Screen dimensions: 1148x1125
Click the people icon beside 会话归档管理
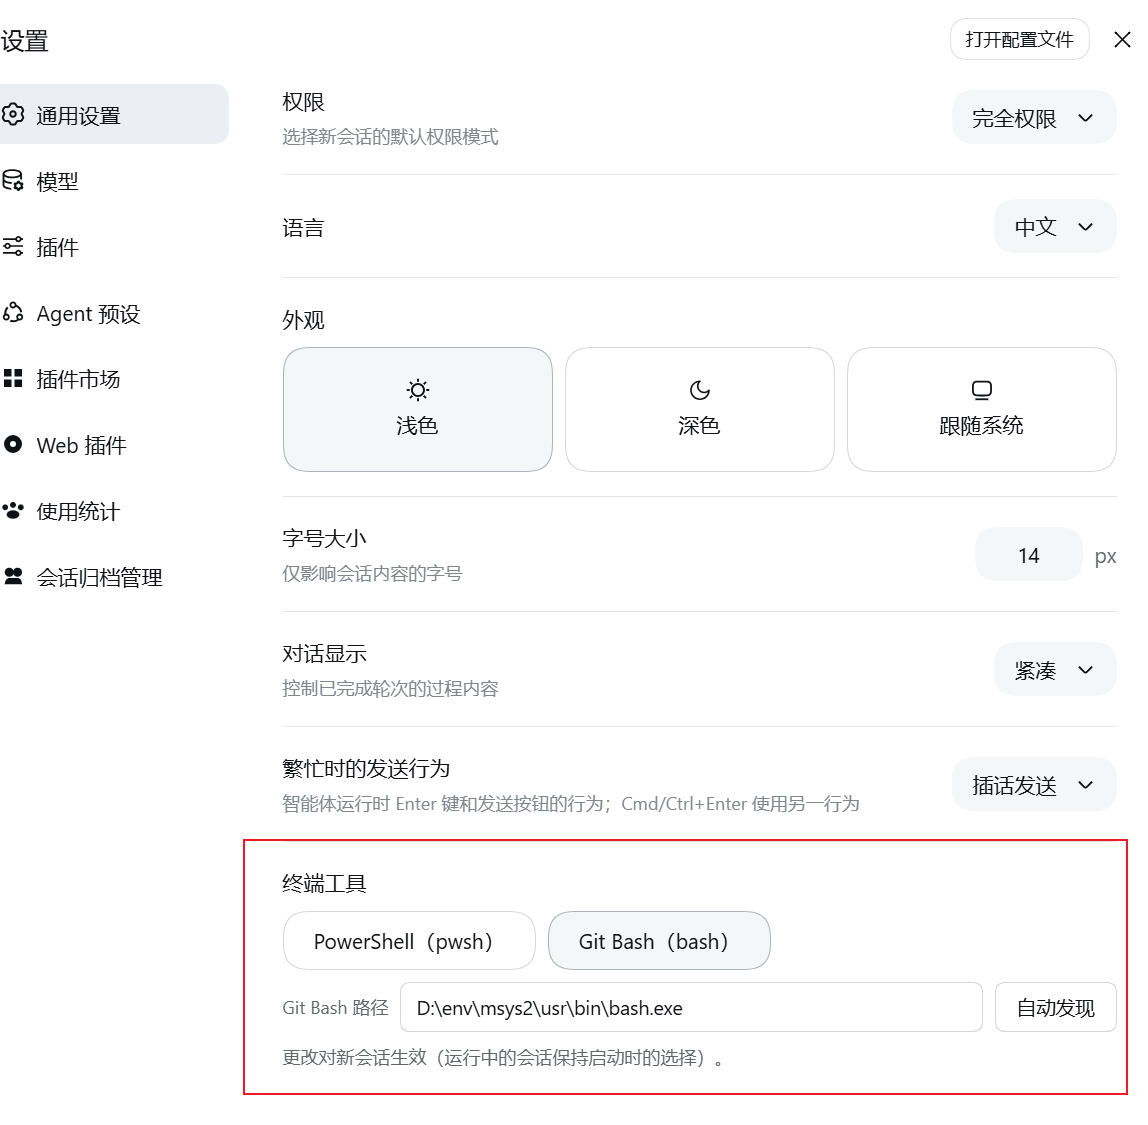point(13,576)
